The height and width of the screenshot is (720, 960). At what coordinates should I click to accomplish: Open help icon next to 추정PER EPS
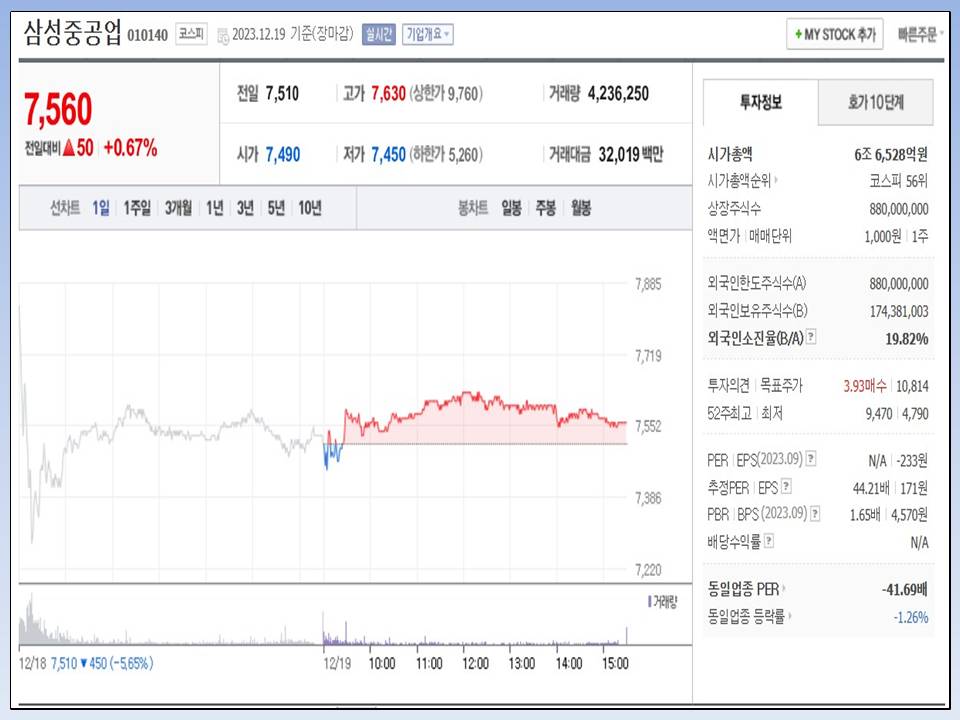(787, 487)
